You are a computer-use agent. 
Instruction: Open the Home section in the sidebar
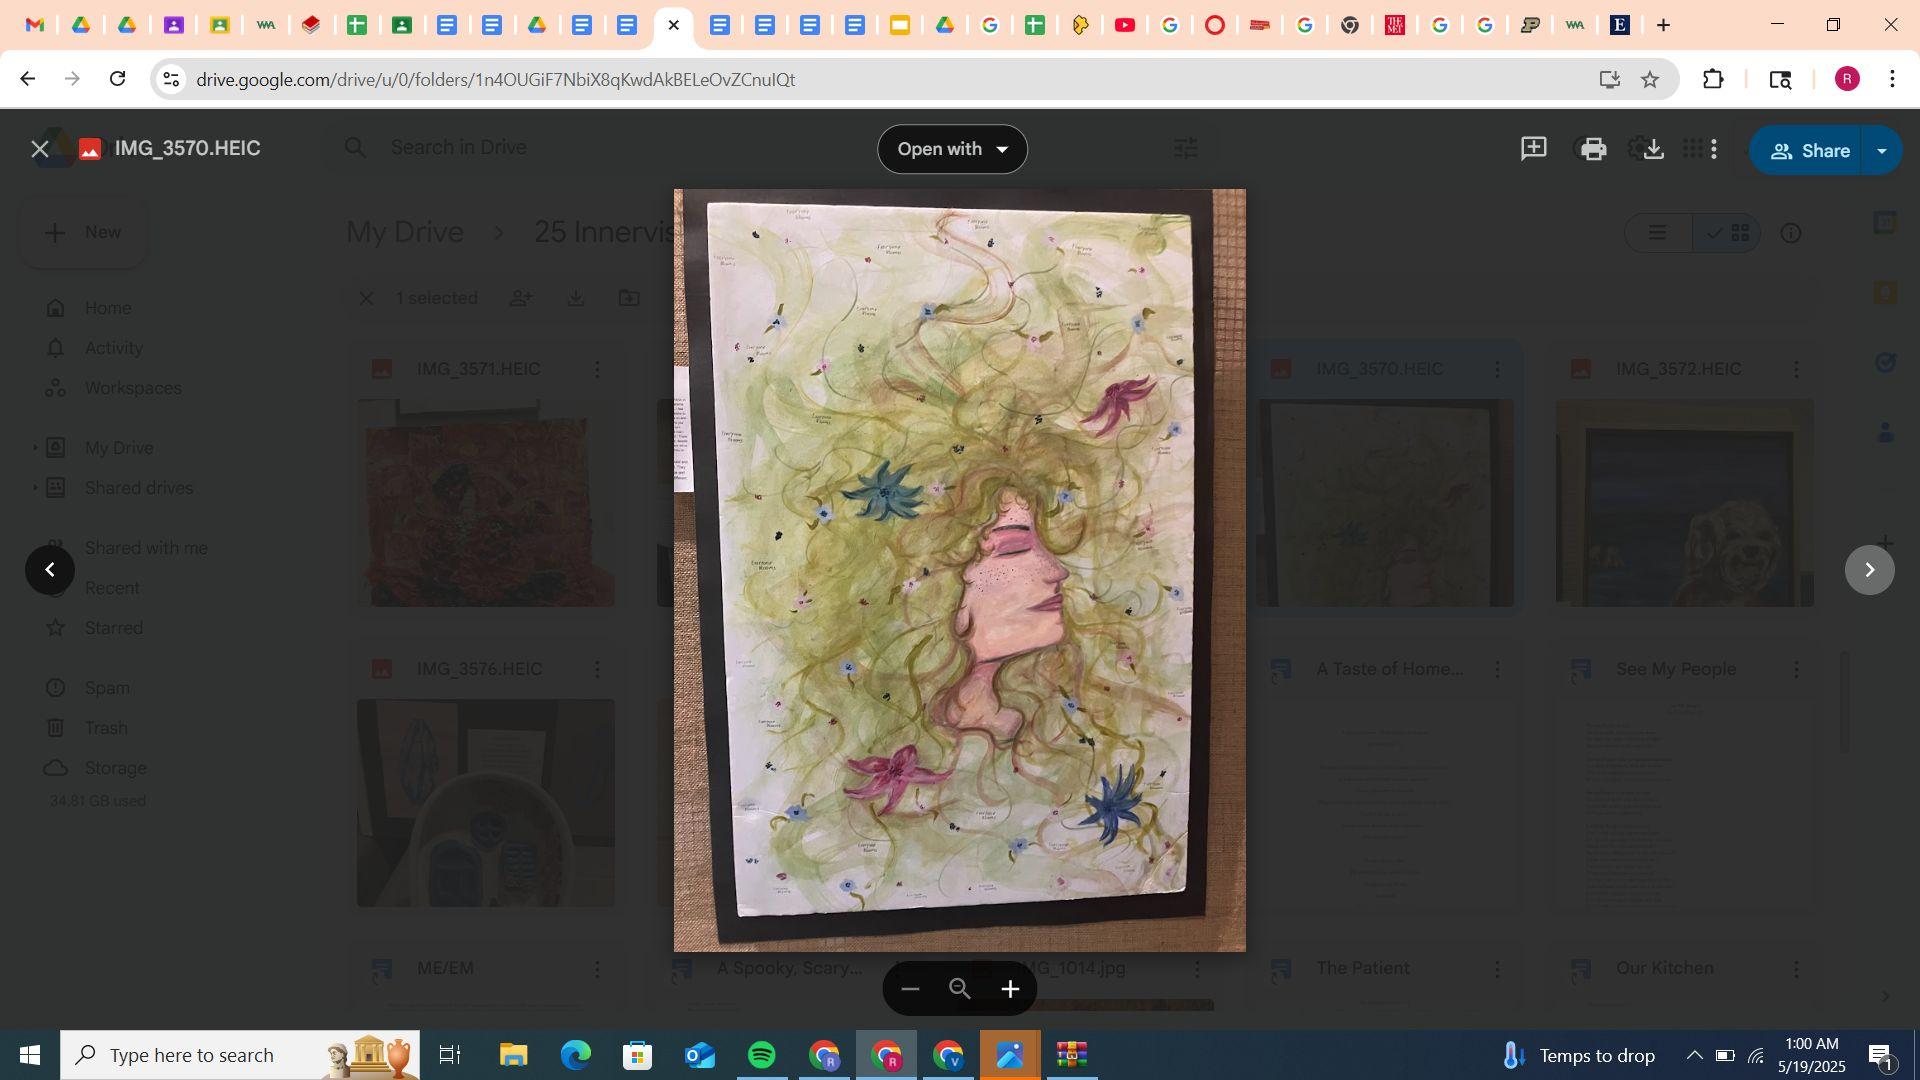[108, 308]
